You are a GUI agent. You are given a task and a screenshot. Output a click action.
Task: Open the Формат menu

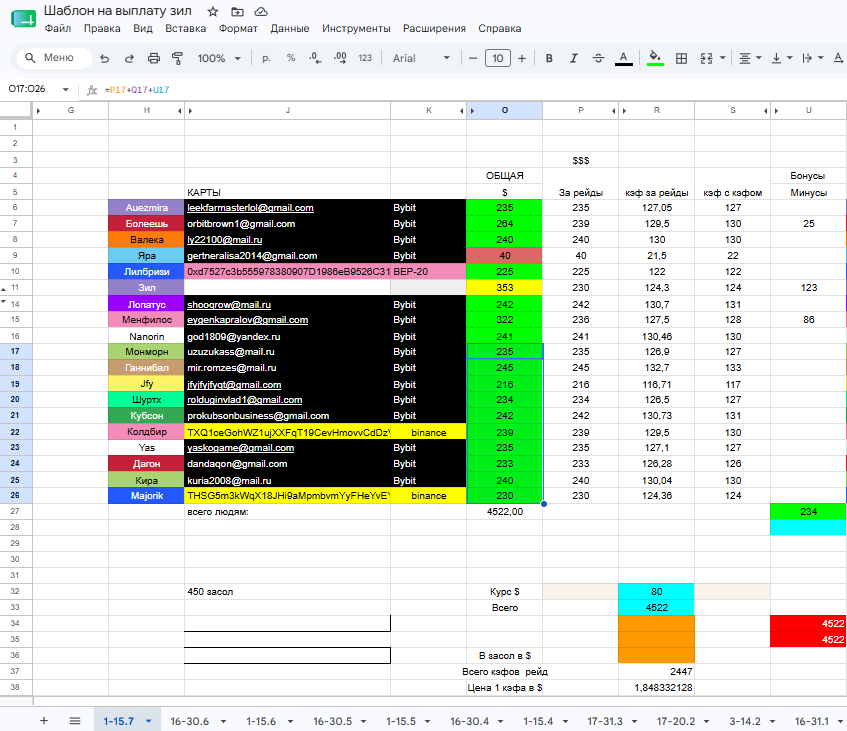point(238,29)
